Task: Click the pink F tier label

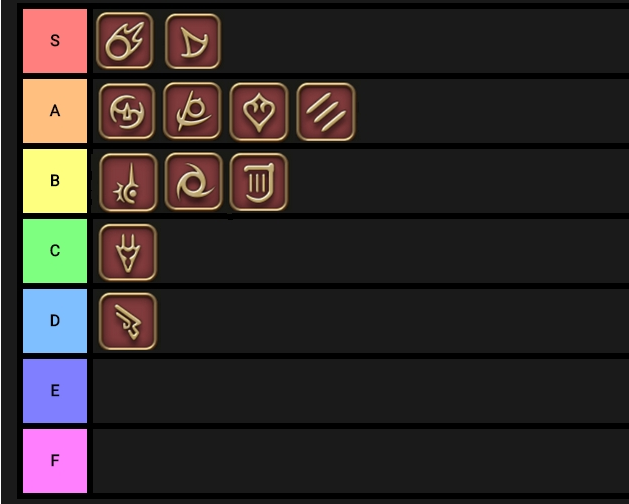Action: (55, 461)
